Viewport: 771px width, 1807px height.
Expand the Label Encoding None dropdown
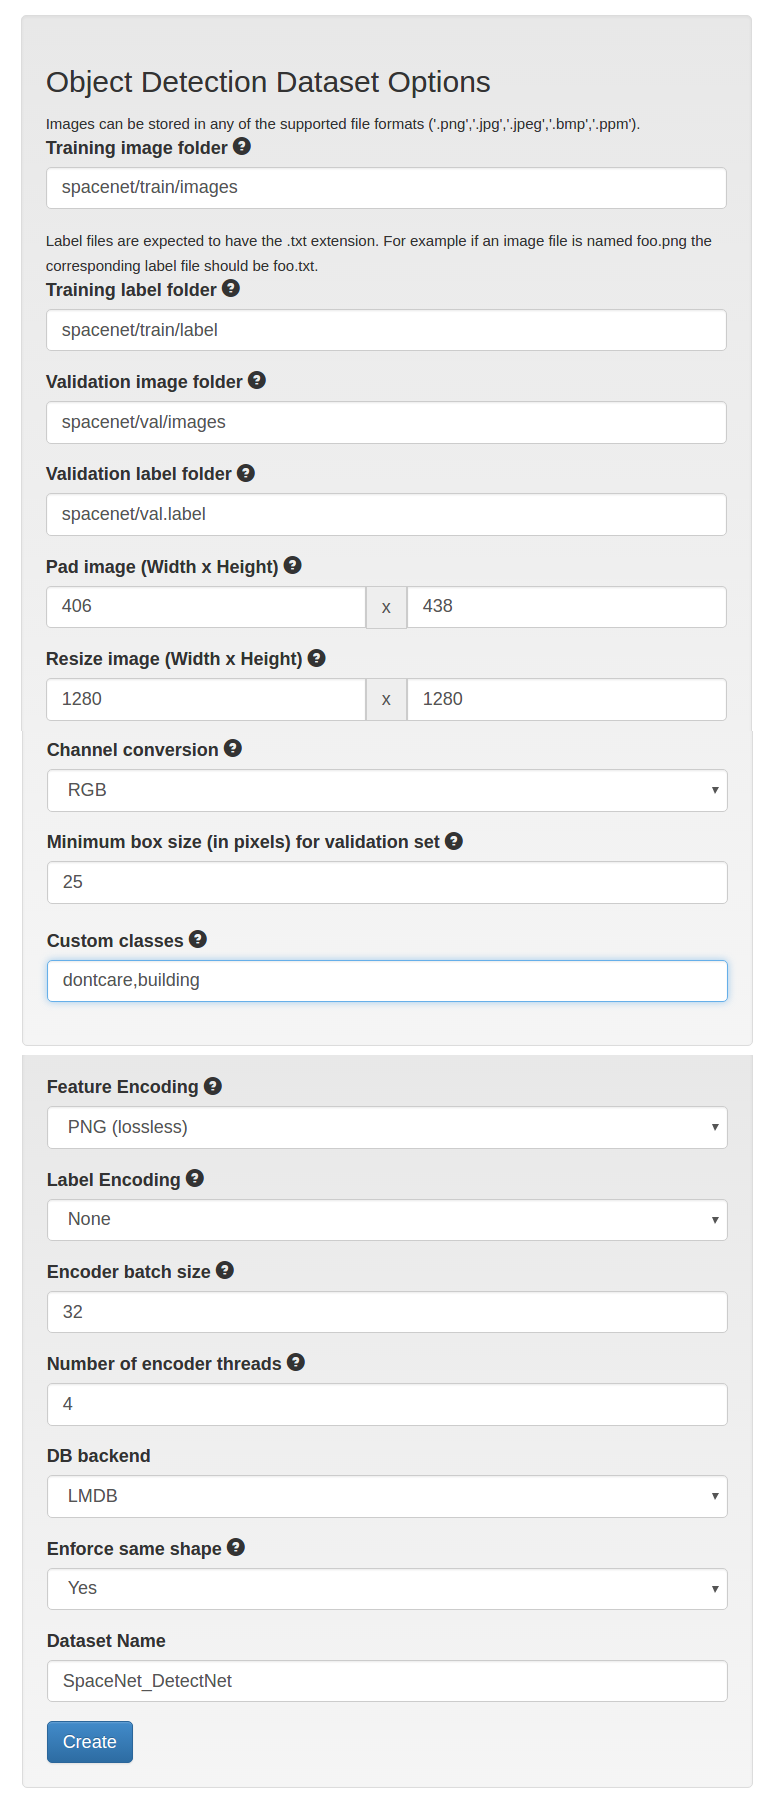point(387,1219)
